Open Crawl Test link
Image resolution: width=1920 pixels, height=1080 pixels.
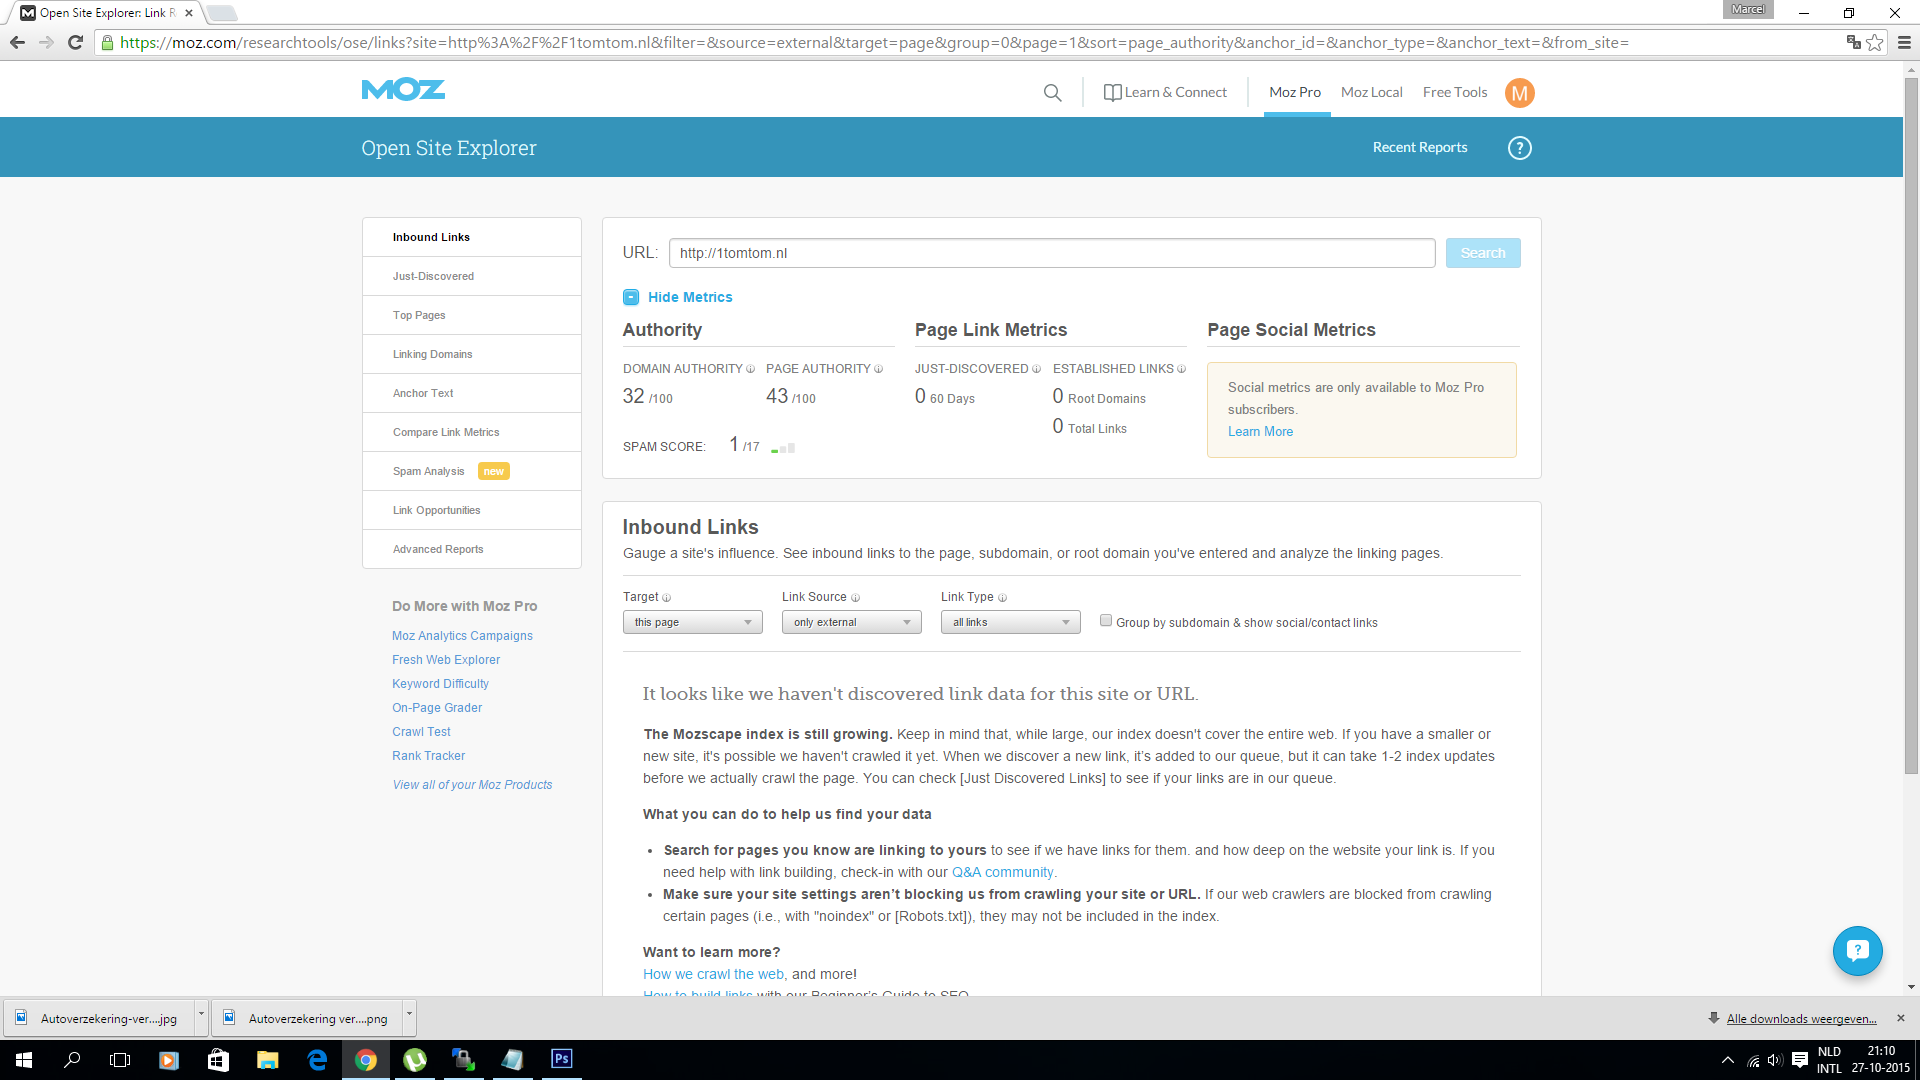421,732
